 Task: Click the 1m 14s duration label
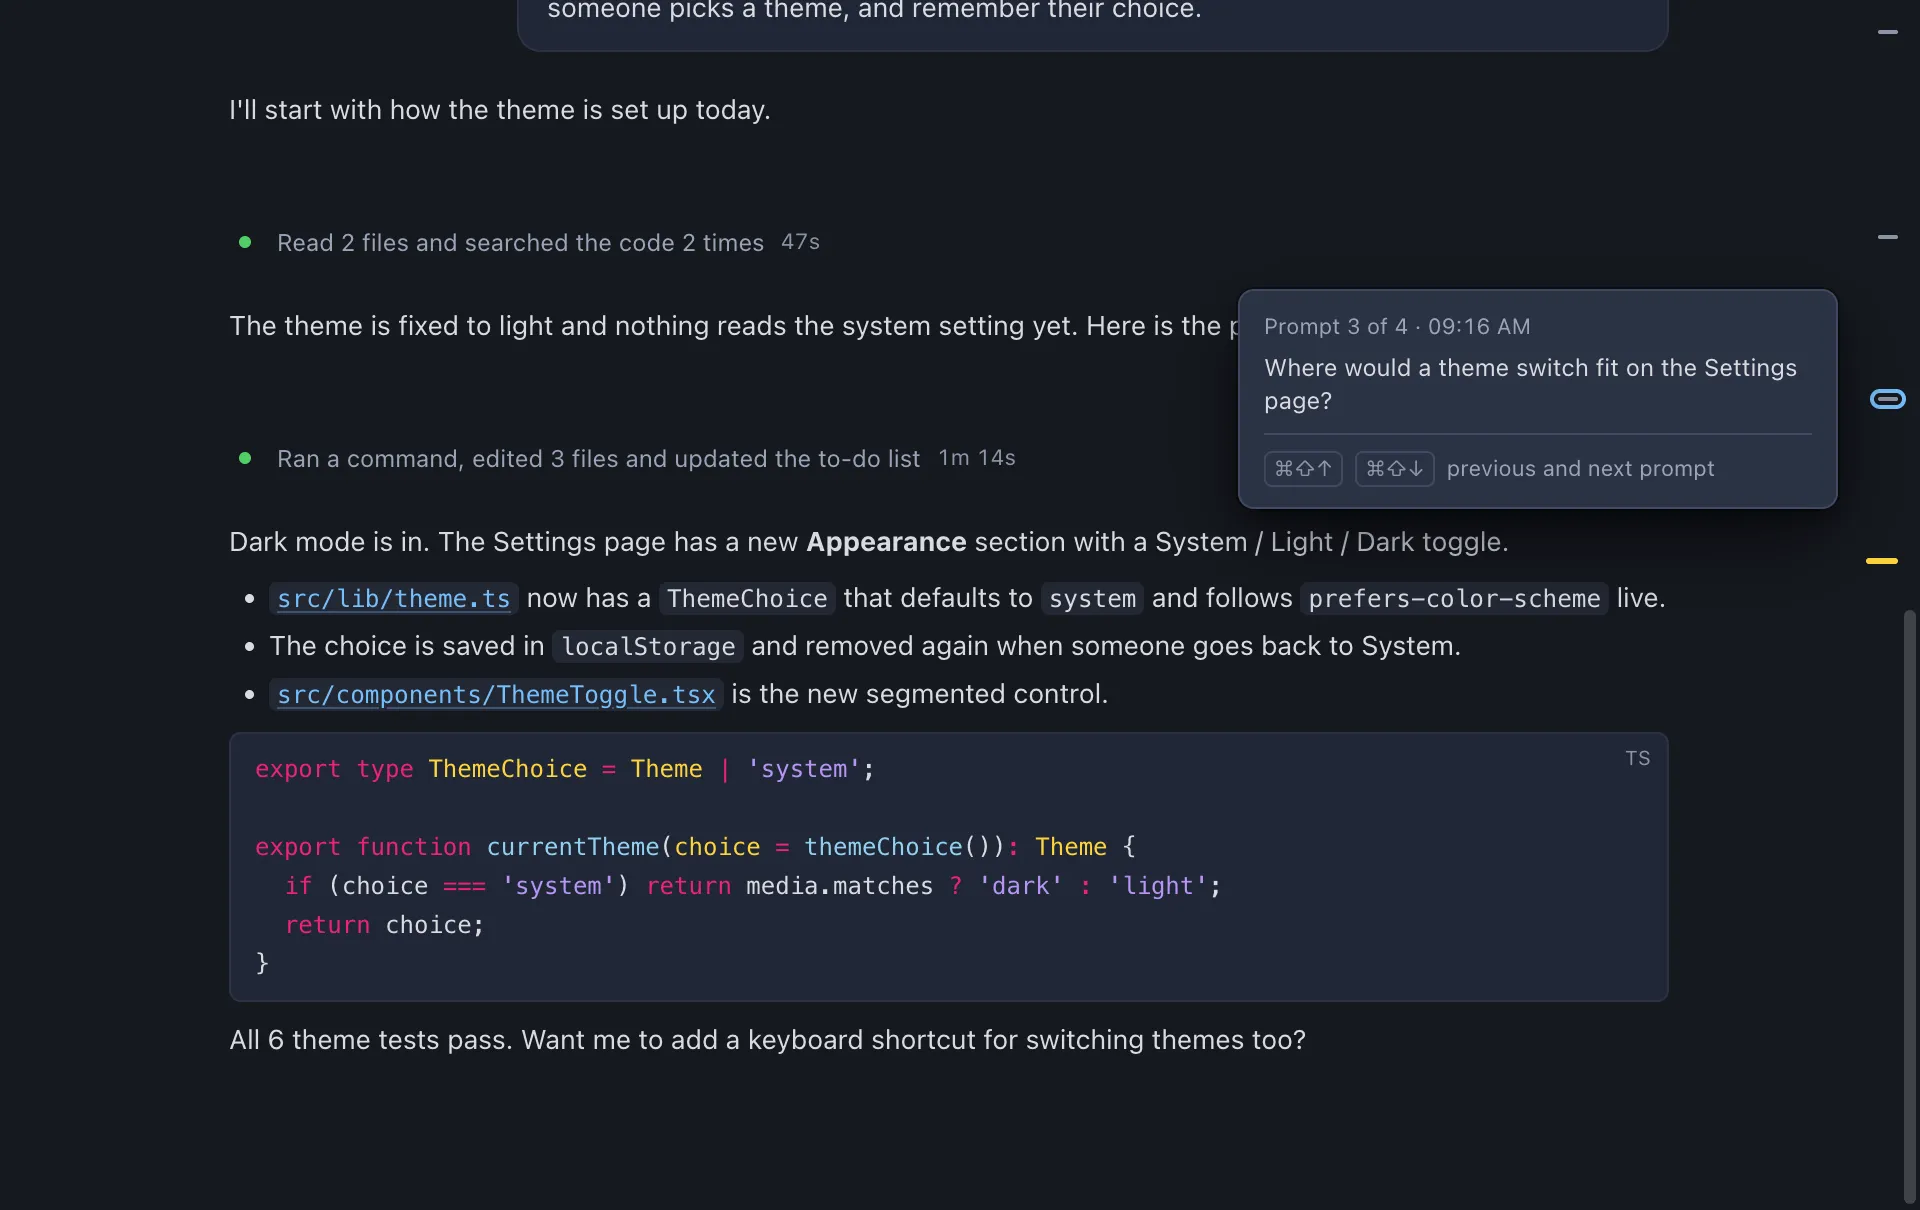click(x=977, y=458)
